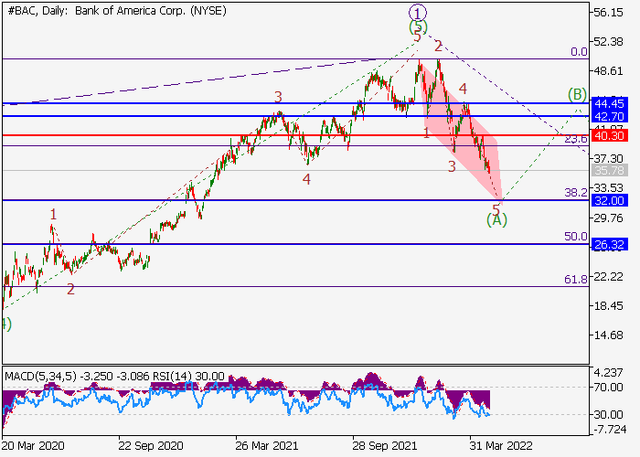The height and width of the screenshot is (457, 640).
Task: Click the green (5) wave label at the peak
Action: (x=418, y=27)
